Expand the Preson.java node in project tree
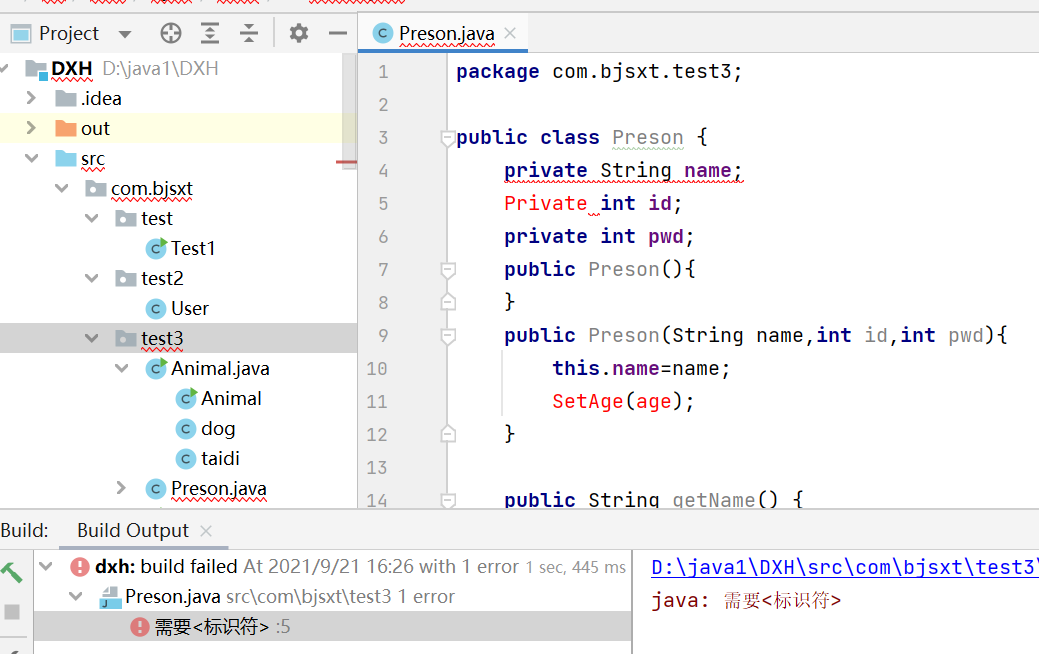This screenshot has height=654, width=1039. click(x=121, y=488)
